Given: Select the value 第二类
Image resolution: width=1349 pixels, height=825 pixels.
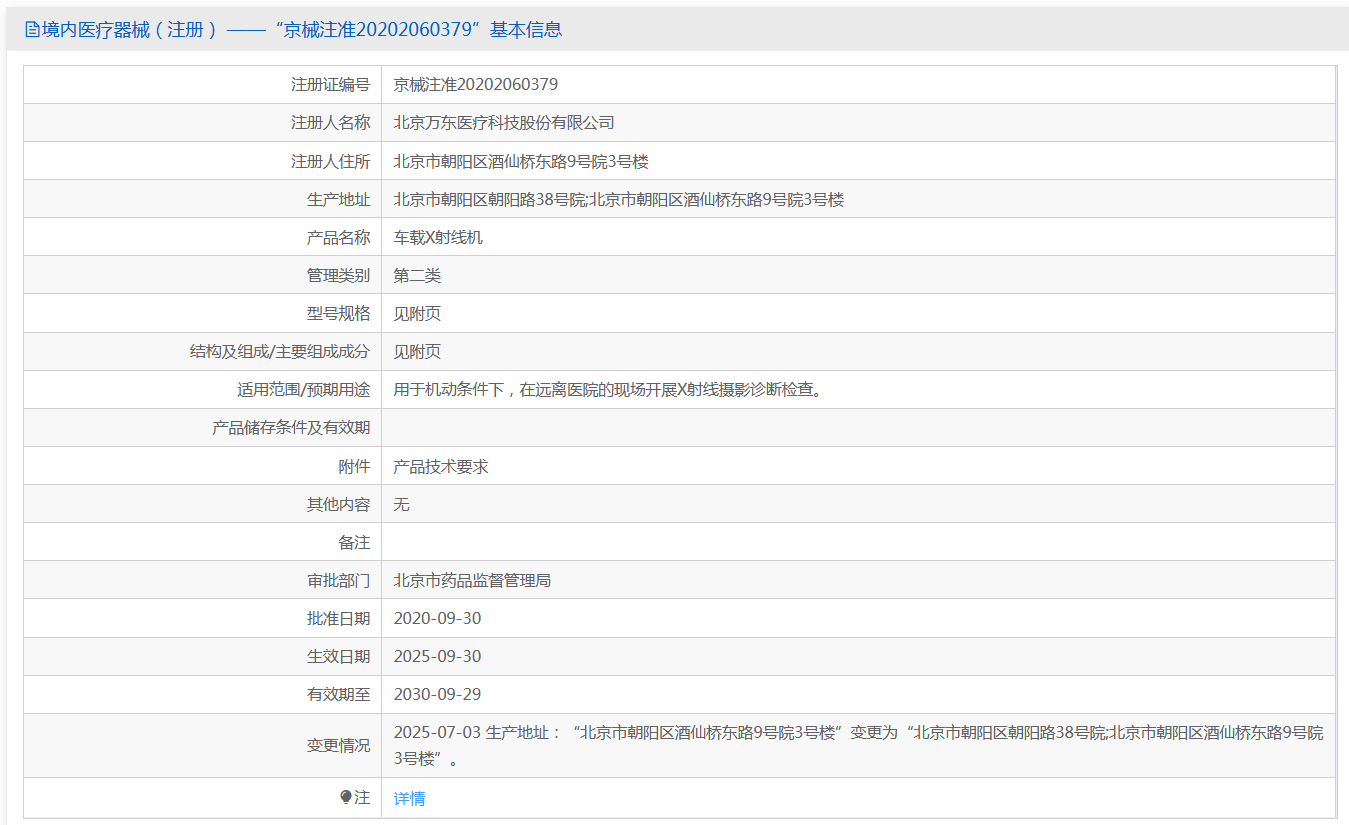Looking at the screenshot, I should point(417,275).
